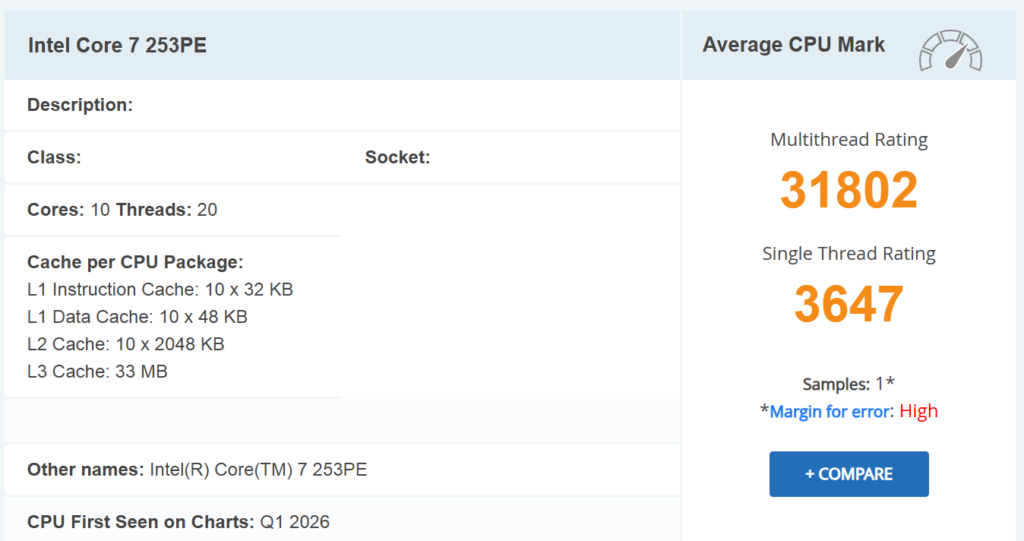1024x541 pixels.
Task: Click the Socket label
Action: [397, 157]
